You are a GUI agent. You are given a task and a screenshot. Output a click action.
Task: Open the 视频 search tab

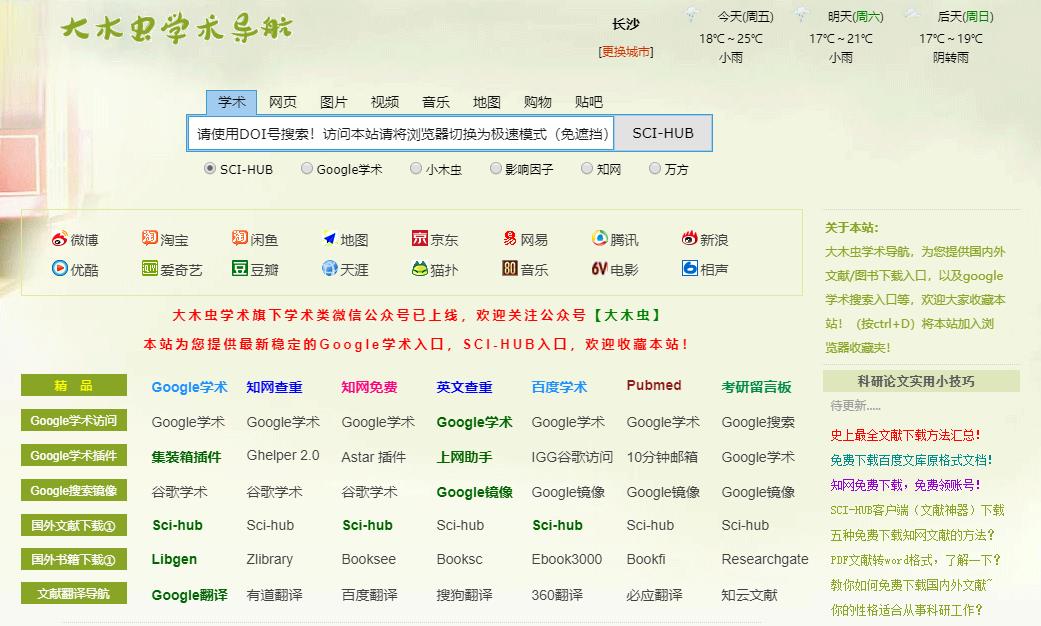[x=385, y=101]
